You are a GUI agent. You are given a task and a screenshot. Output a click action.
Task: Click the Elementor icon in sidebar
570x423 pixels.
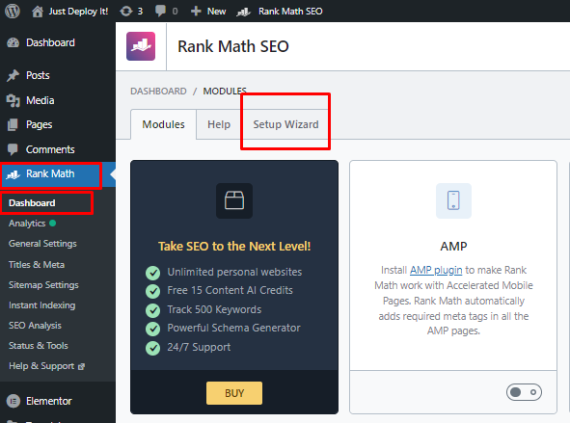click(13, 401)
